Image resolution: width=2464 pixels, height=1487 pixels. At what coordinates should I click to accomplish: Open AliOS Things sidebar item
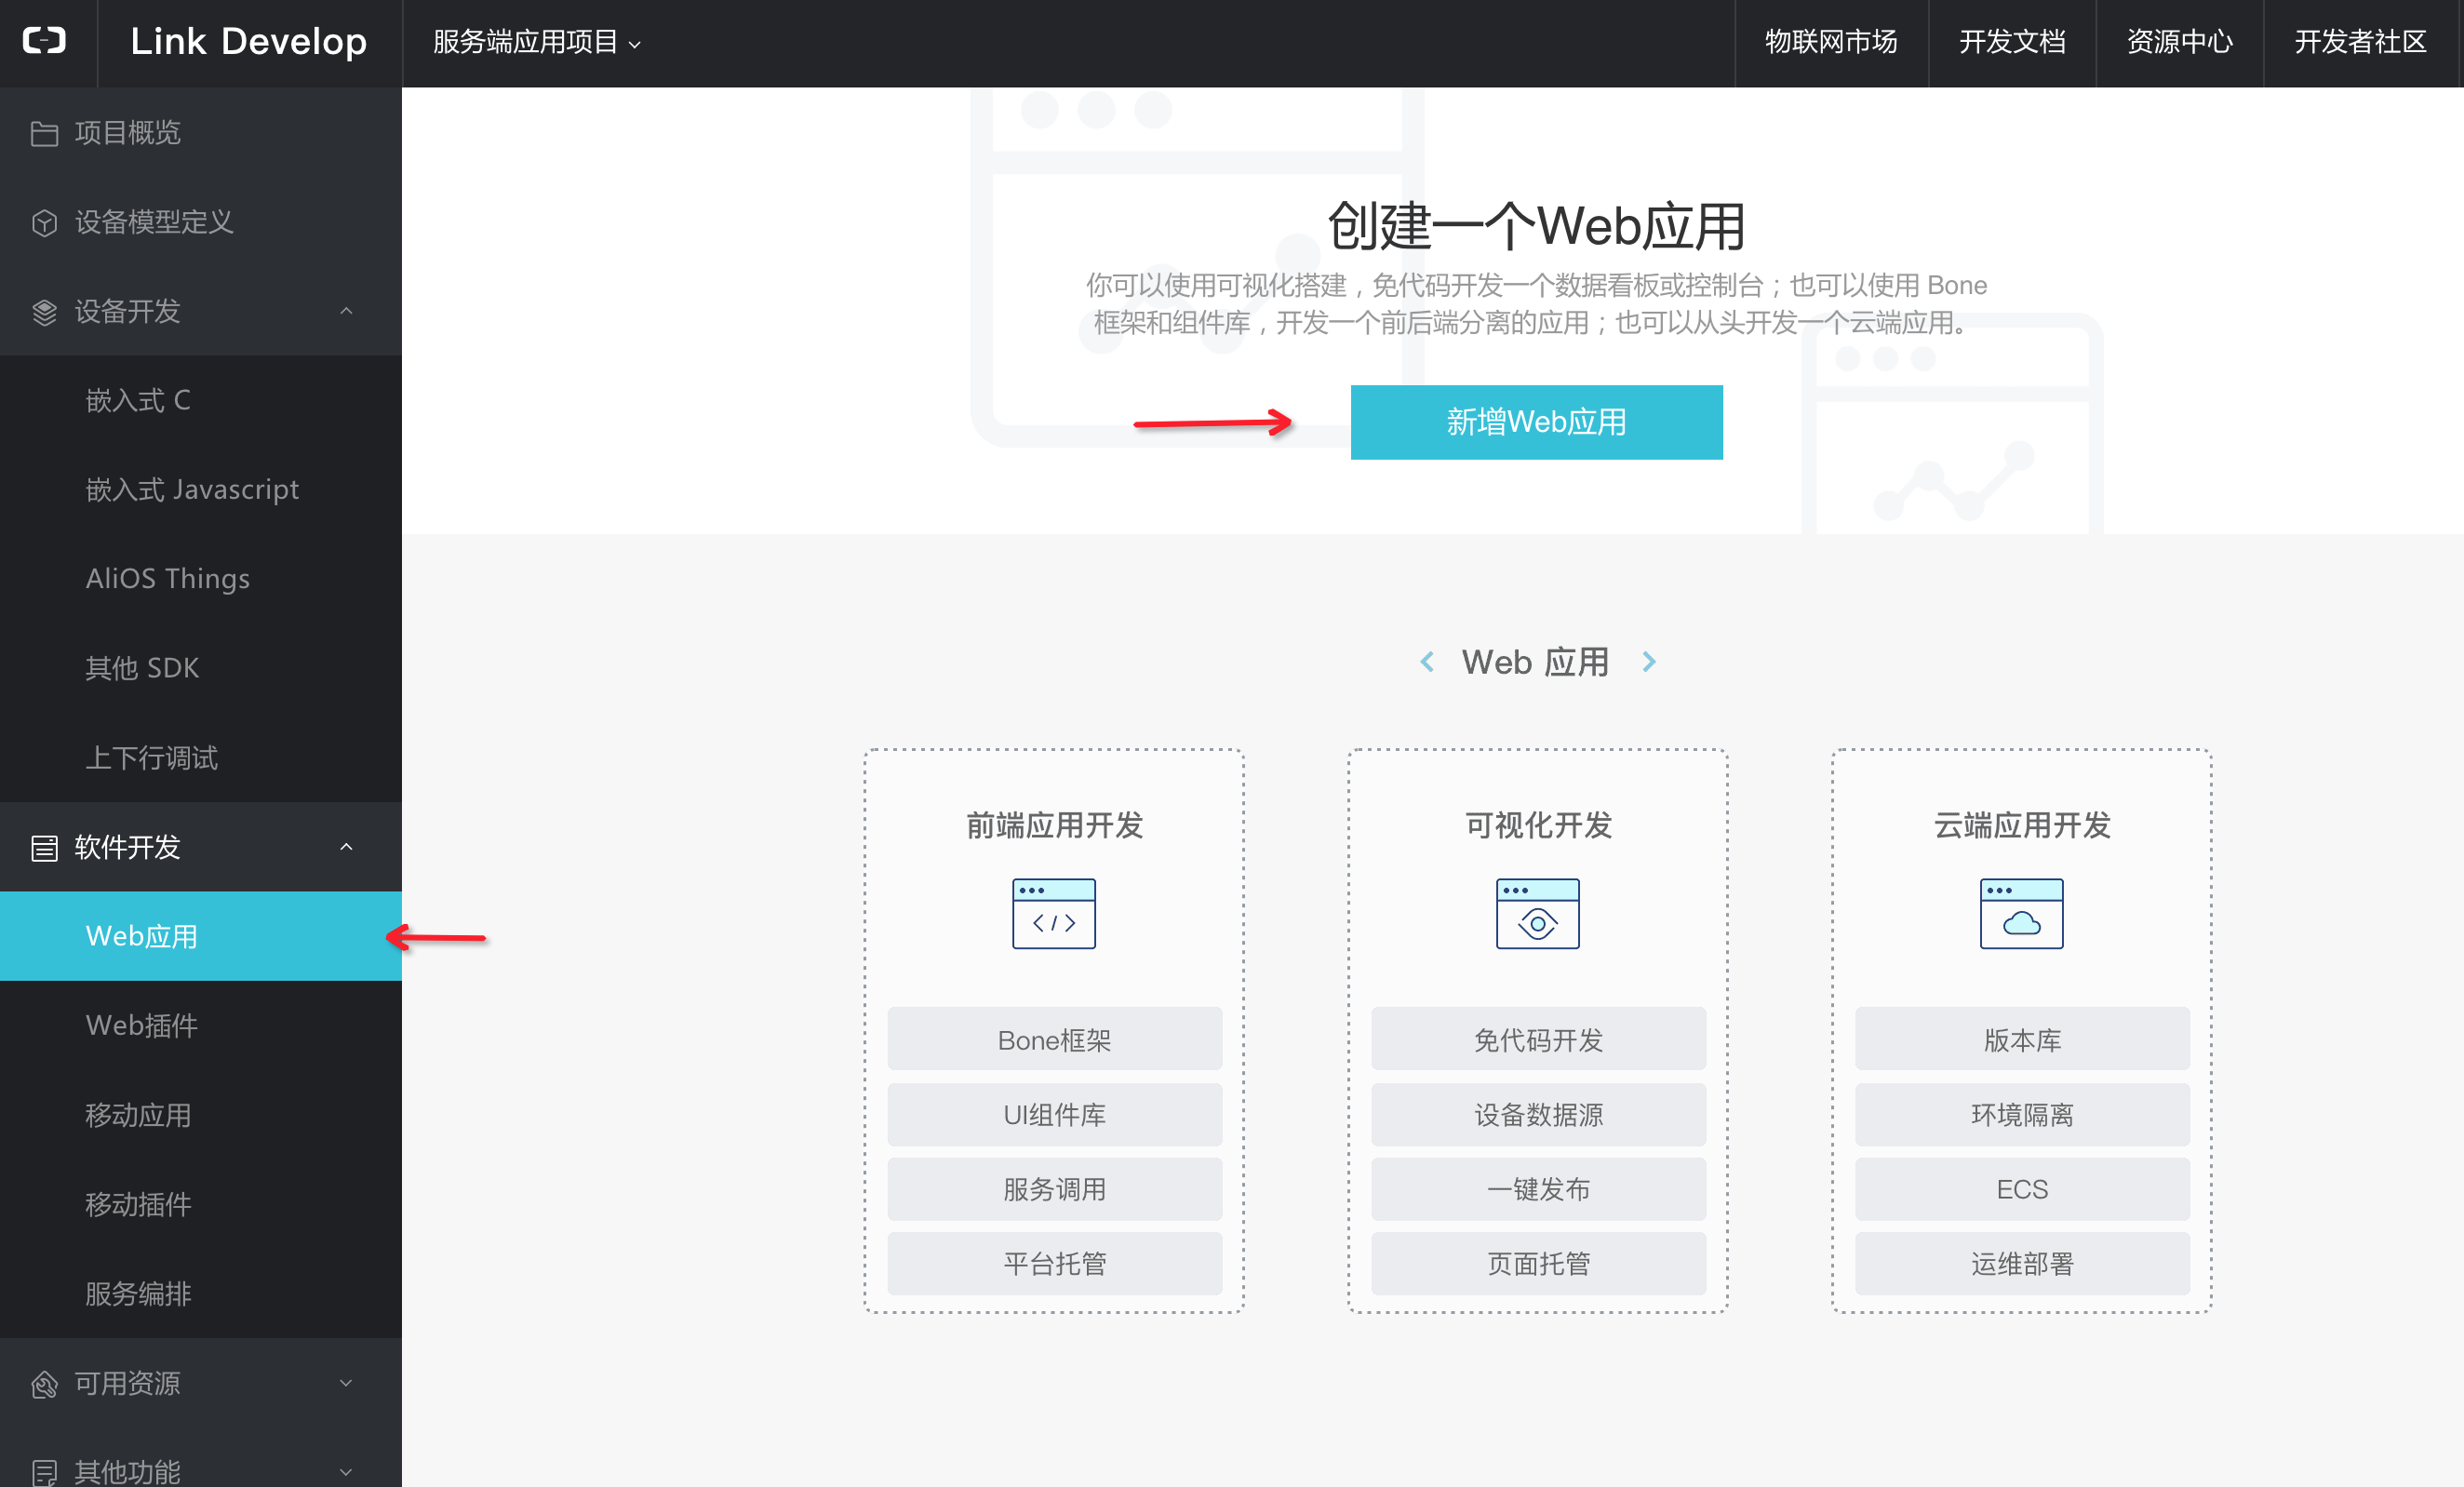201,579
